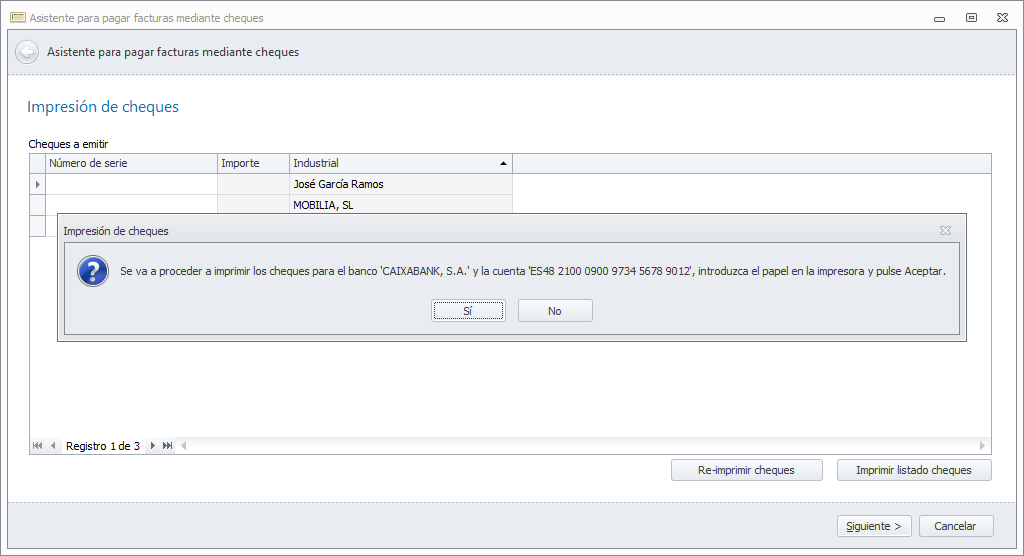Go to next record in navigator
Screen dimensions: 1024x556
(152, 446)
